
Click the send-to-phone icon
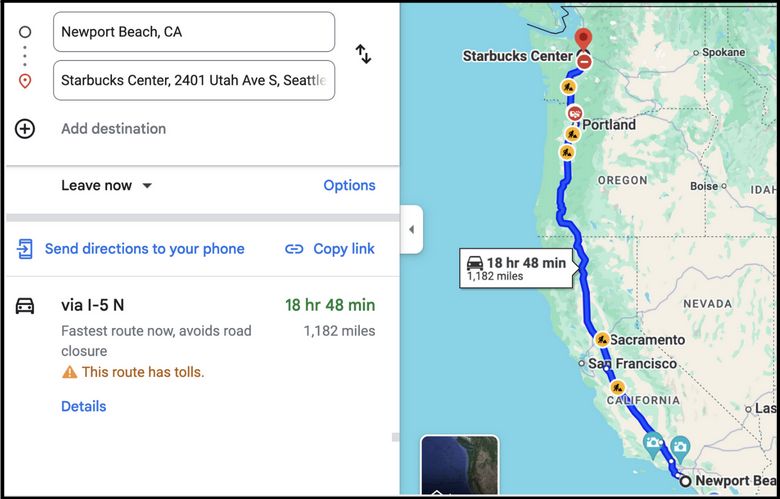coord(25,249)
